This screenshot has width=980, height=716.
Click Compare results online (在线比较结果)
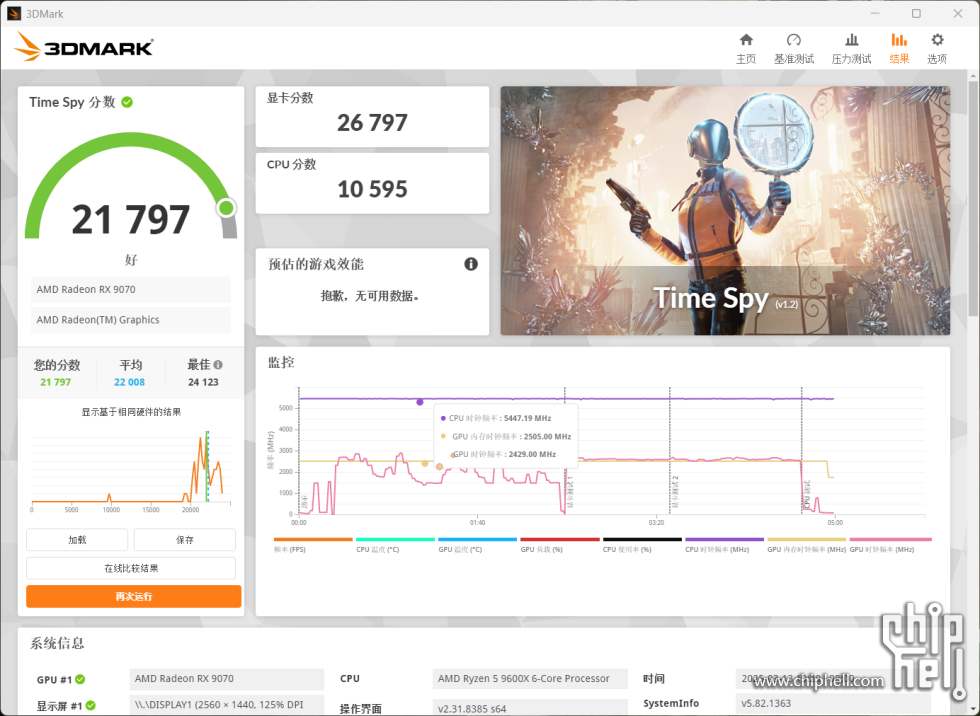(x=131, y=568)
